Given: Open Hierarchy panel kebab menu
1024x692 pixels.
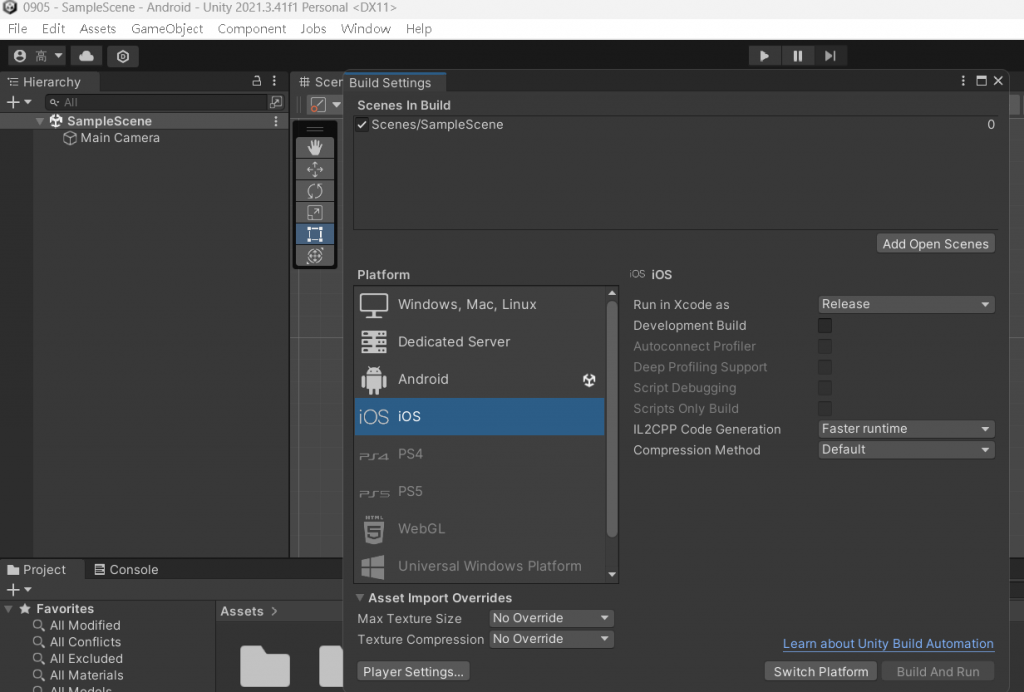Looking at the screenshot, I should [274, 81].
